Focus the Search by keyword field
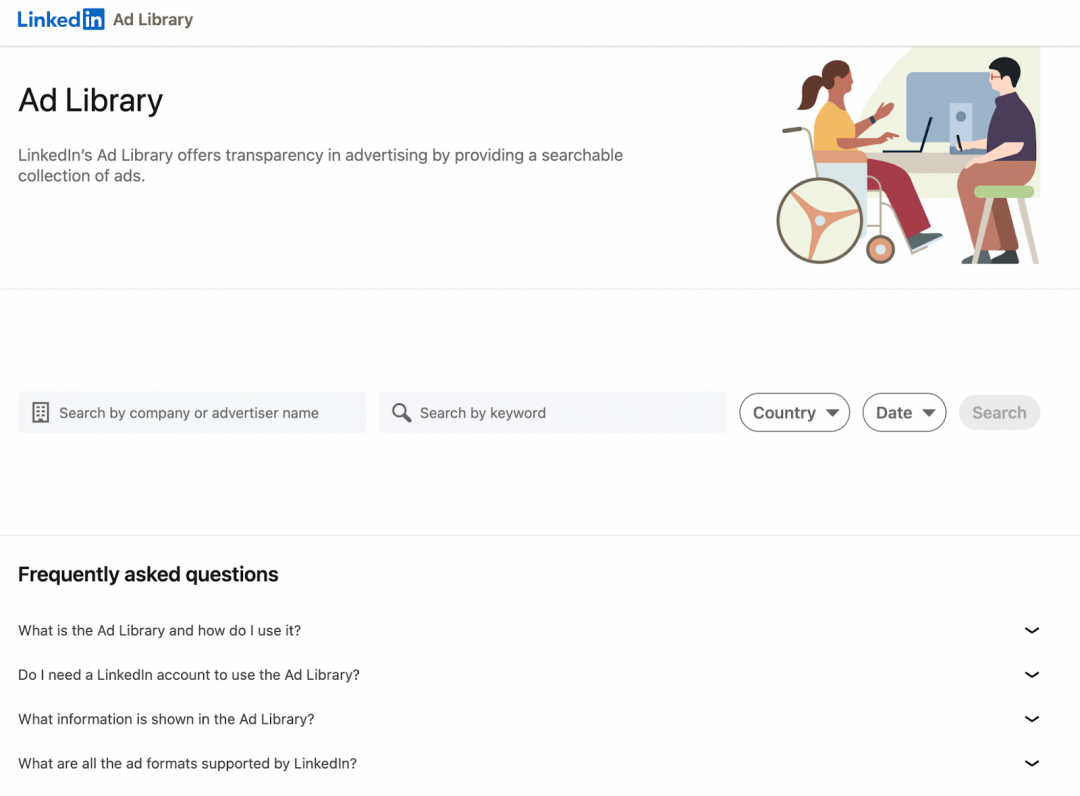1080x796 pixels. 552,412
